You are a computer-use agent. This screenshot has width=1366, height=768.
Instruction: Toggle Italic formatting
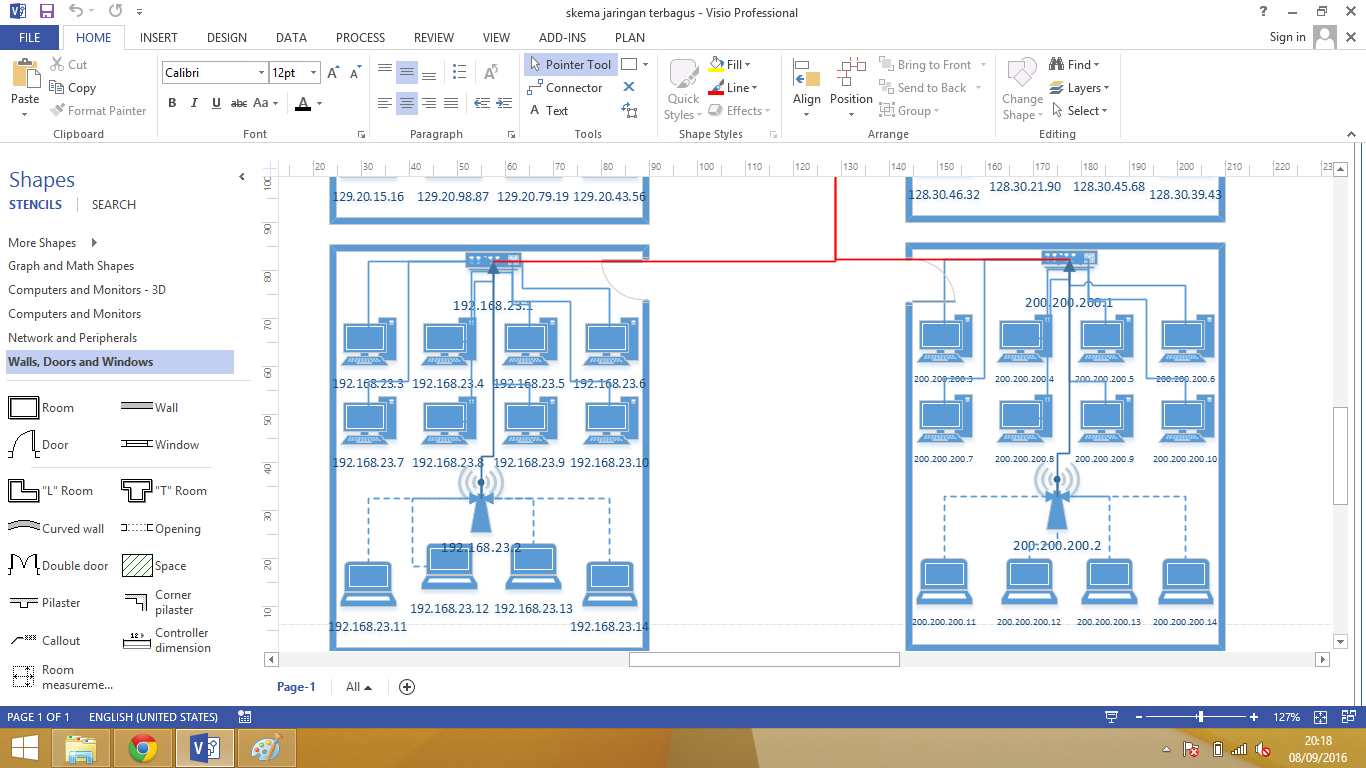click(194, 103)
